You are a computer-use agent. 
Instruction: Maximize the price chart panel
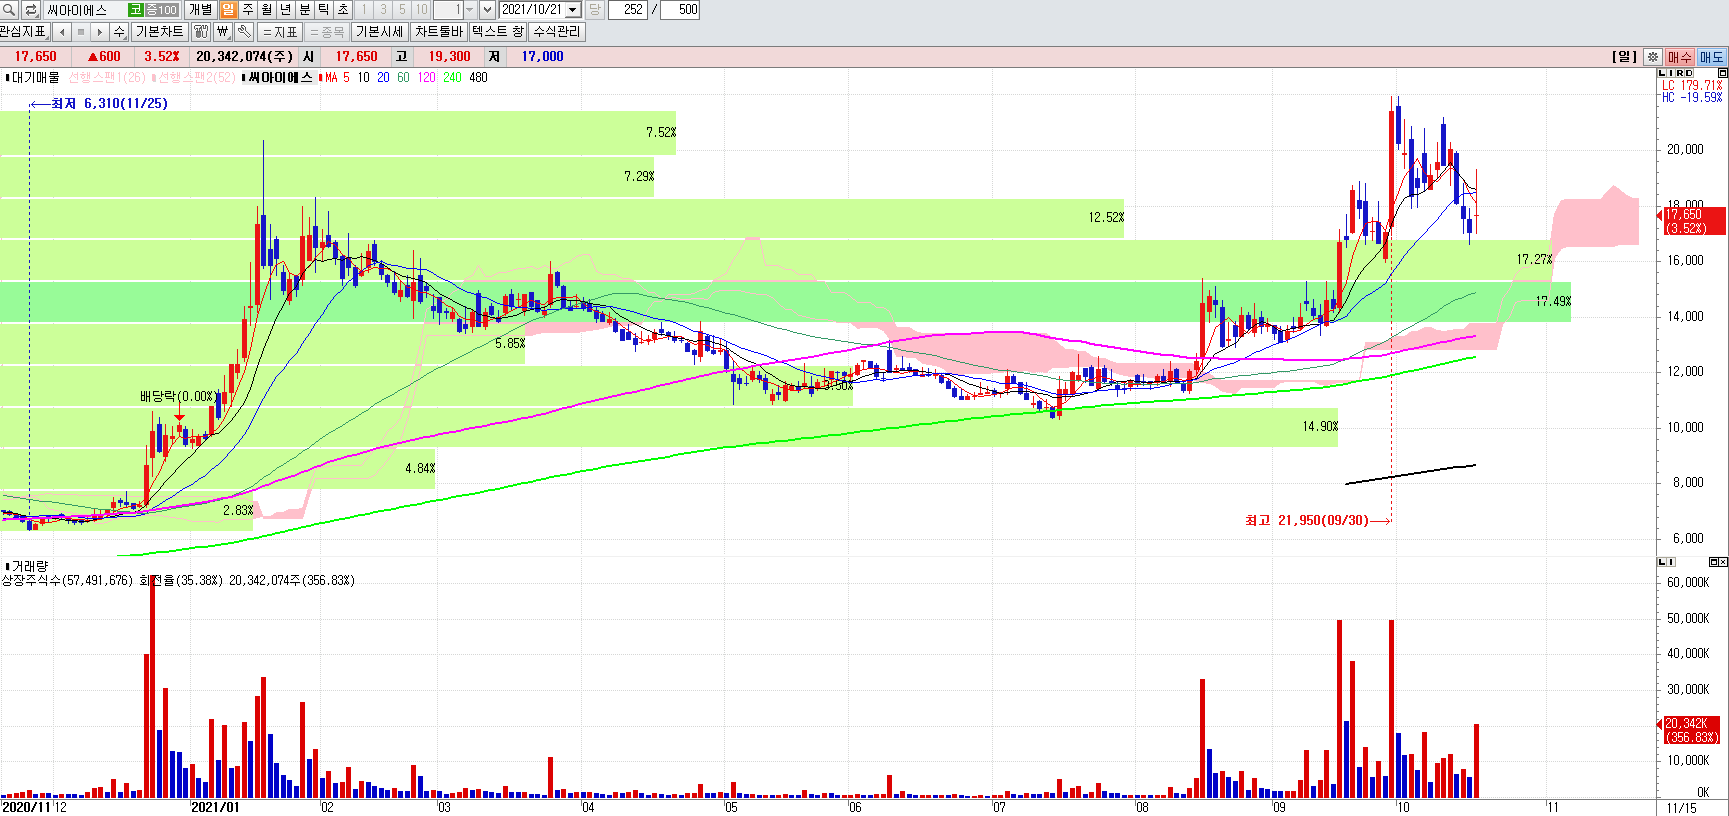1722,73
